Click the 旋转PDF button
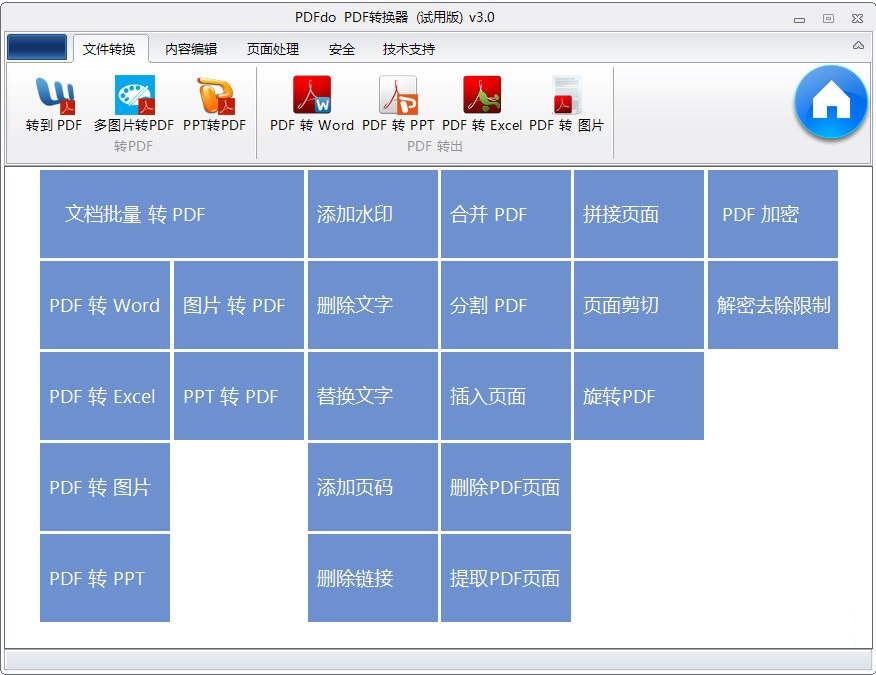 pos(639,396)
